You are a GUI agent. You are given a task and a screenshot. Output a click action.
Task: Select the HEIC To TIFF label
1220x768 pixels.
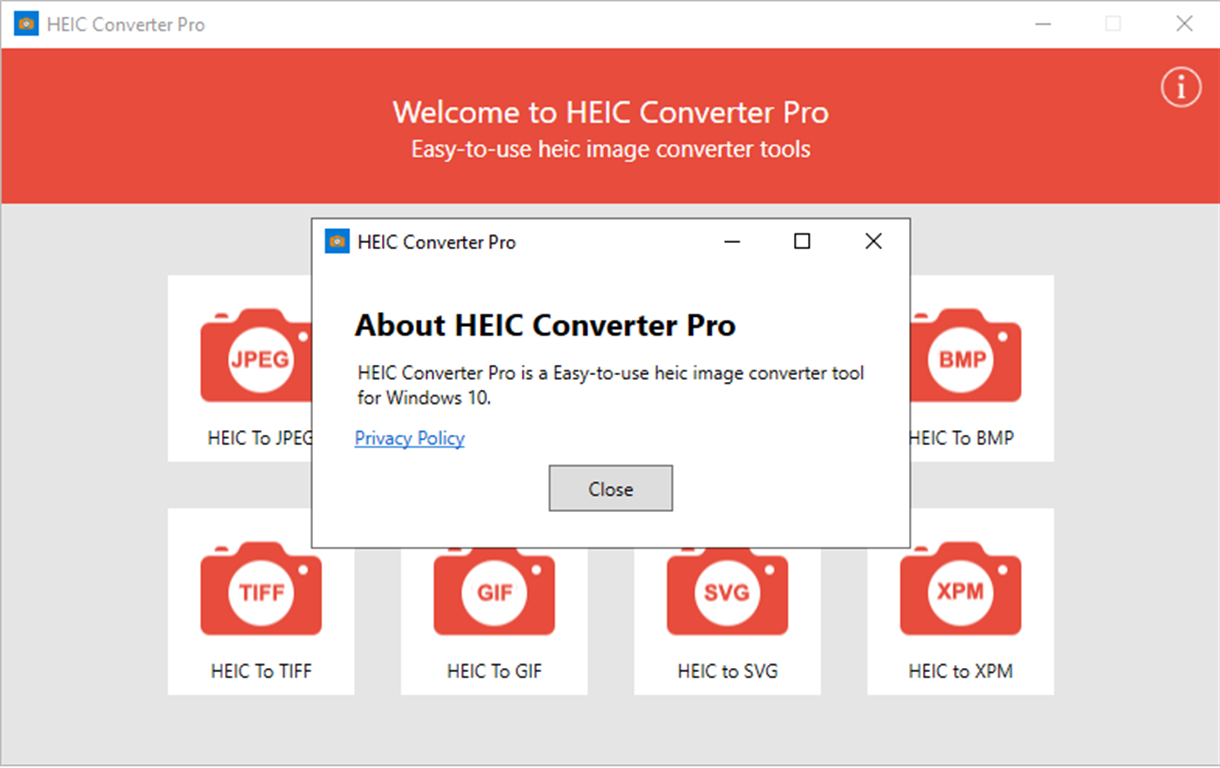point(261,671)
